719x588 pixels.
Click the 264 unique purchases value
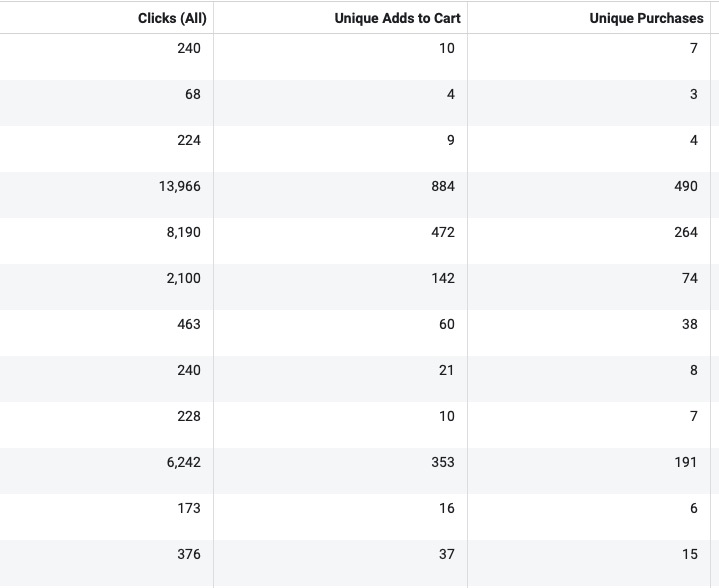pos(686,232)
